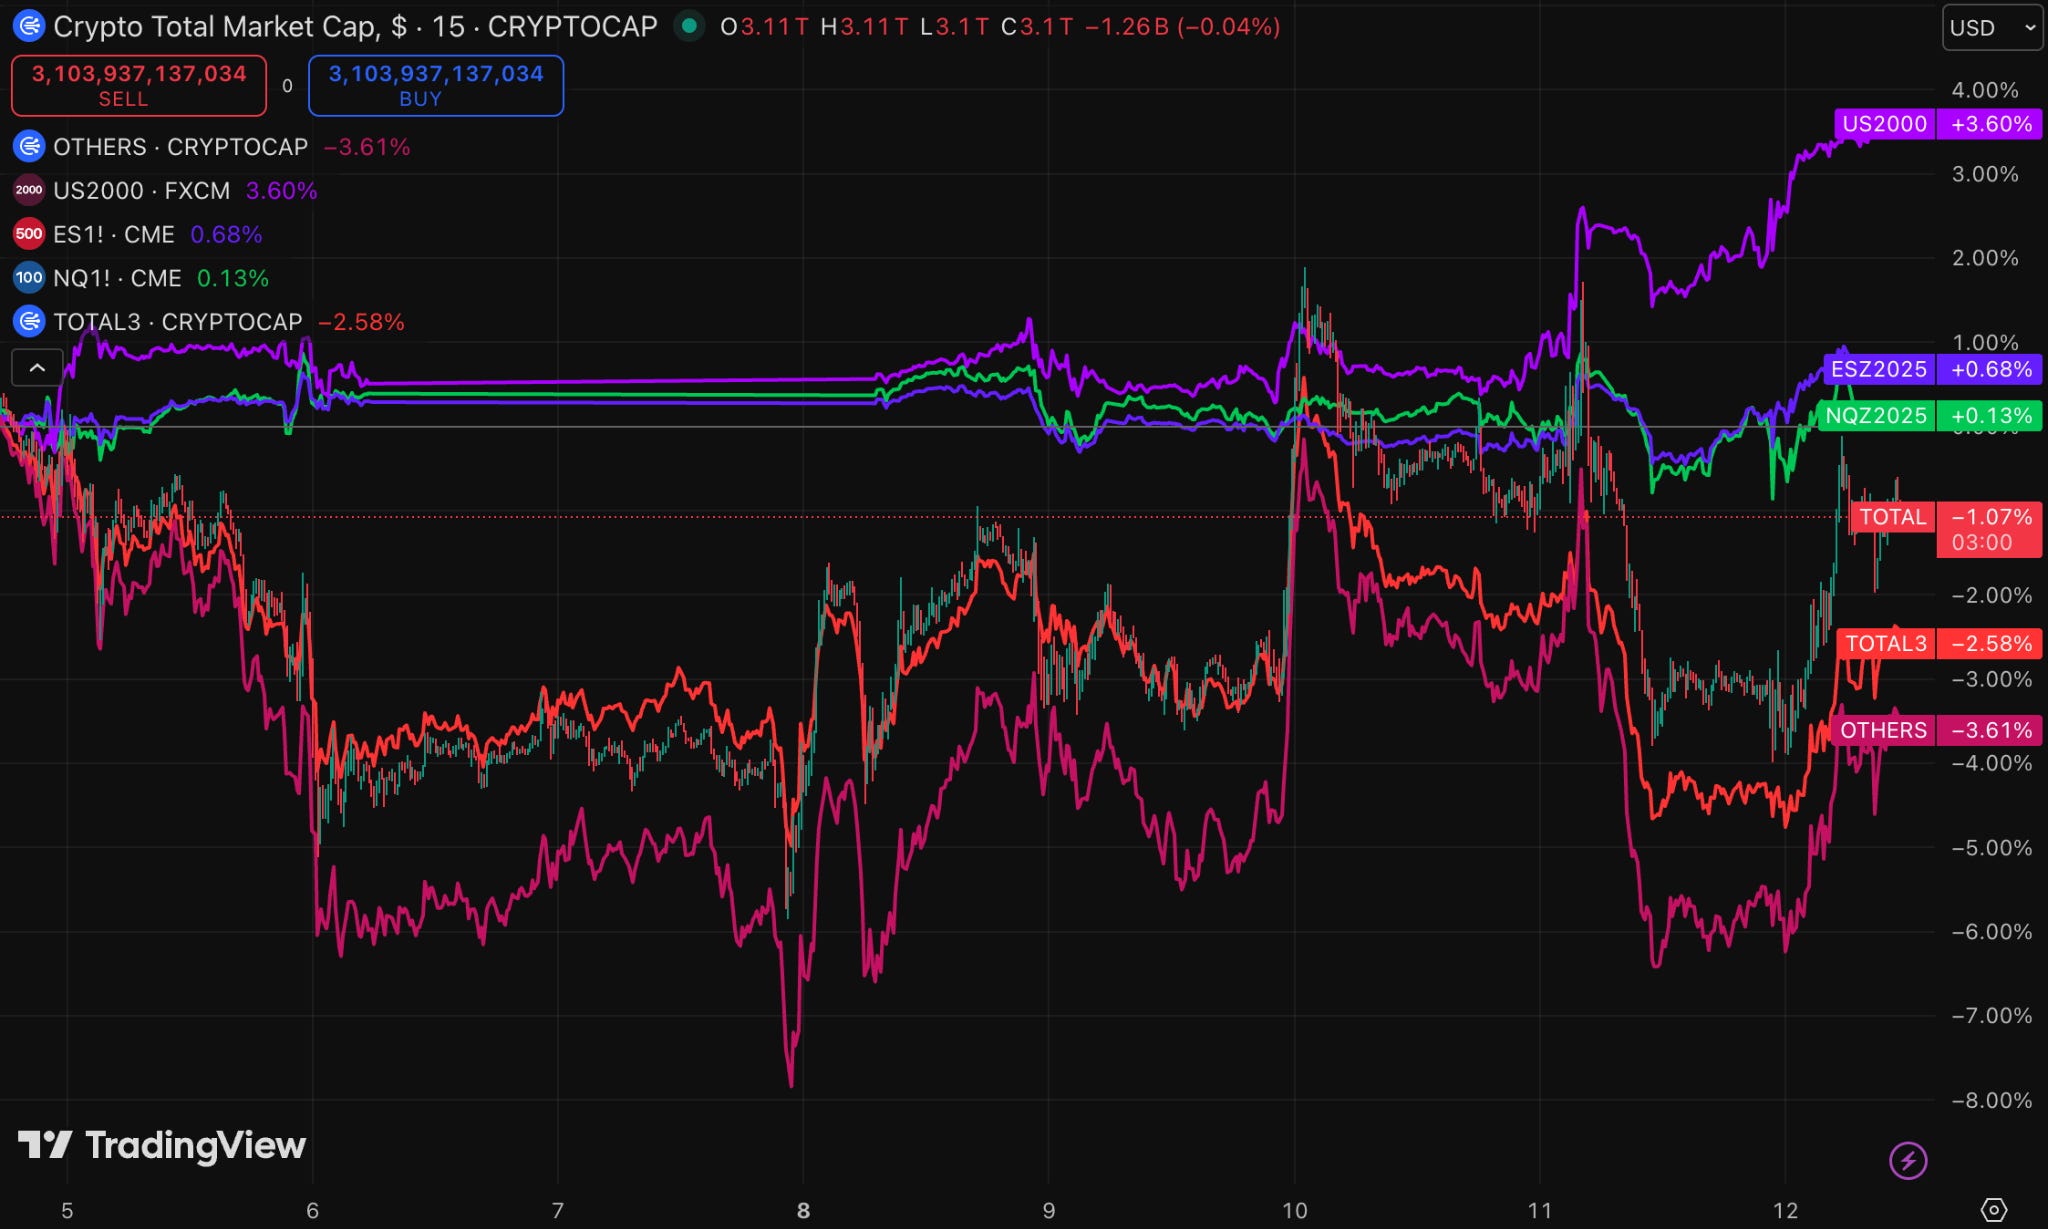
Task: Open chart settings hexagon gear icon
Action: pos(1993,1210)
